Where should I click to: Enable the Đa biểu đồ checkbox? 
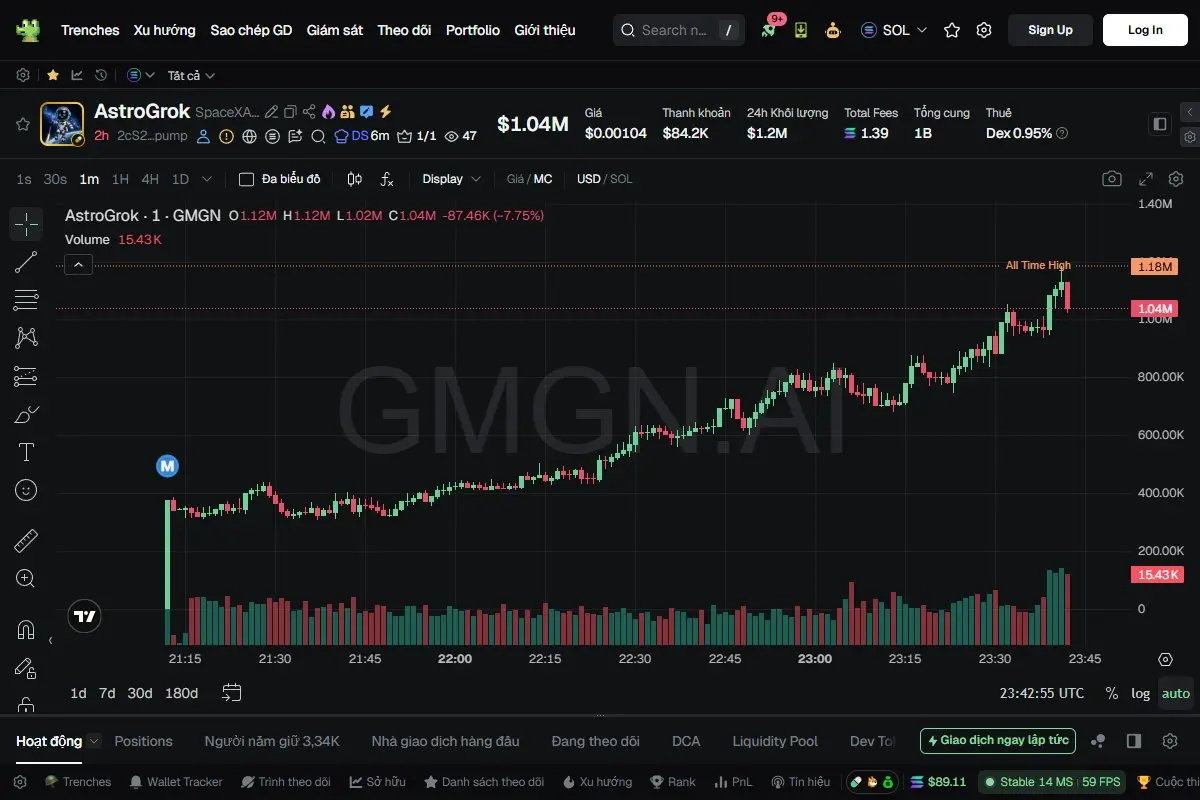246,179
